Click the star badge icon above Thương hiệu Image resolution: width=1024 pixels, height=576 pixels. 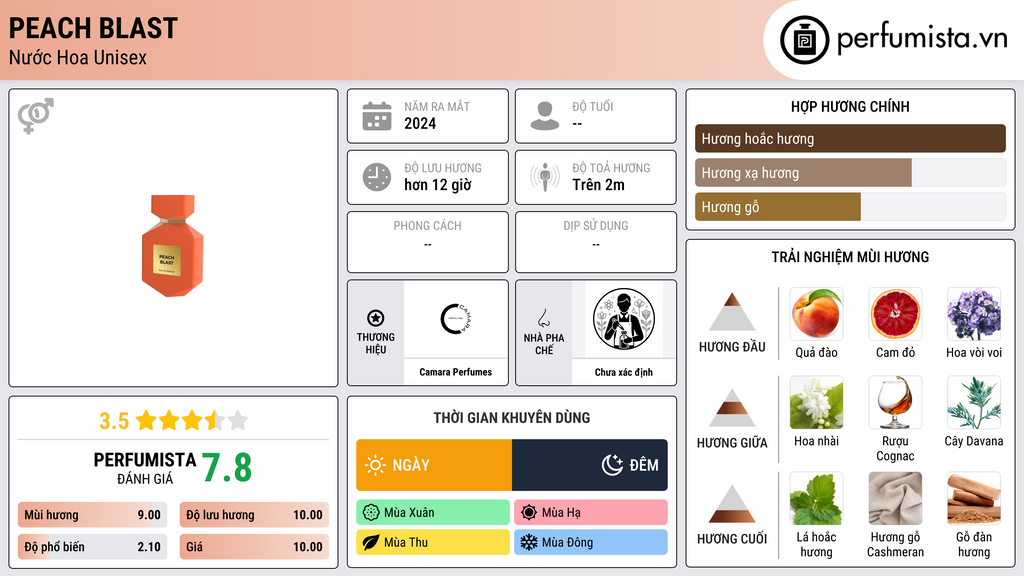376,318
